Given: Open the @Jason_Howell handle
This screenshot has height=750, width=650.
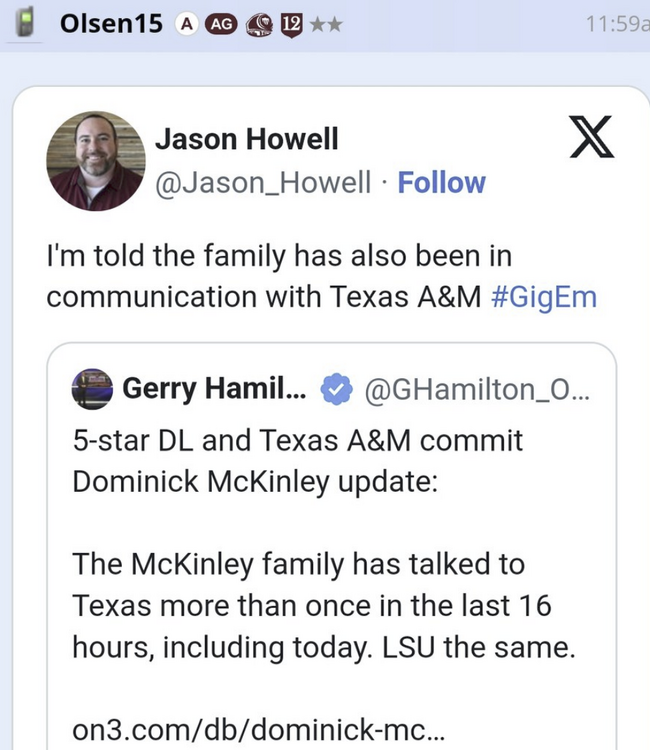Looking at the screenshot, I should 262,183.
